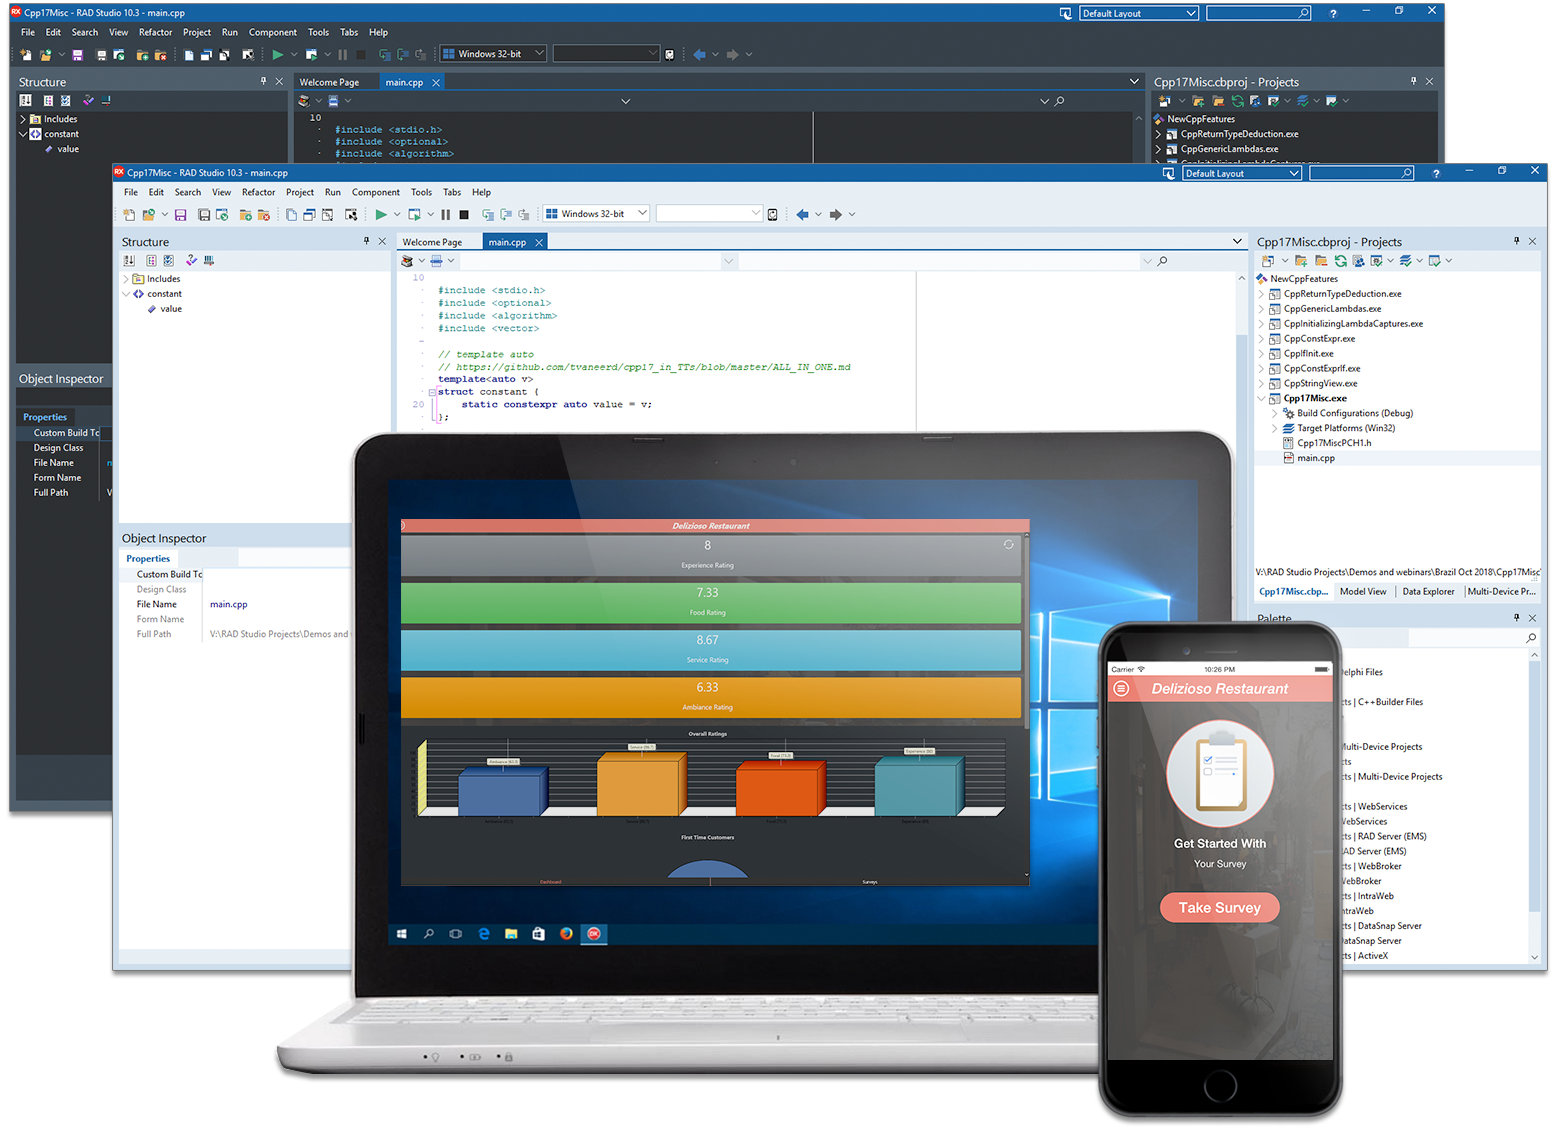Open File Explorer on laptop taskbar
This screenshot has width=1558, height=1130.
(x=511, y=934)
